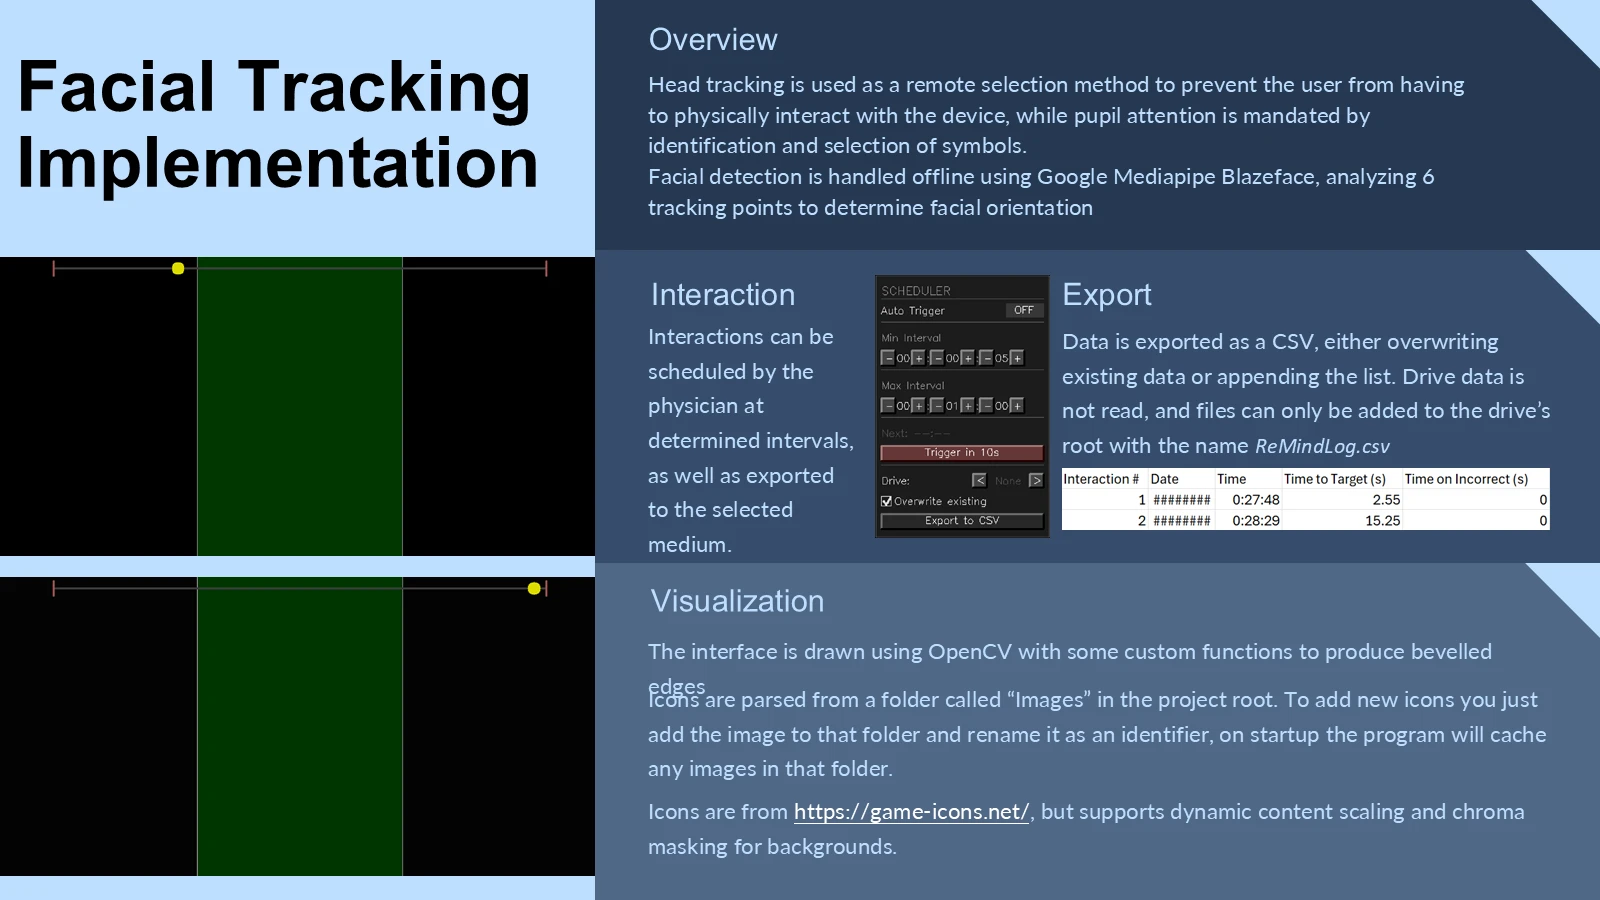Click the 'Visualization' section heading

[x=737, y=601]
